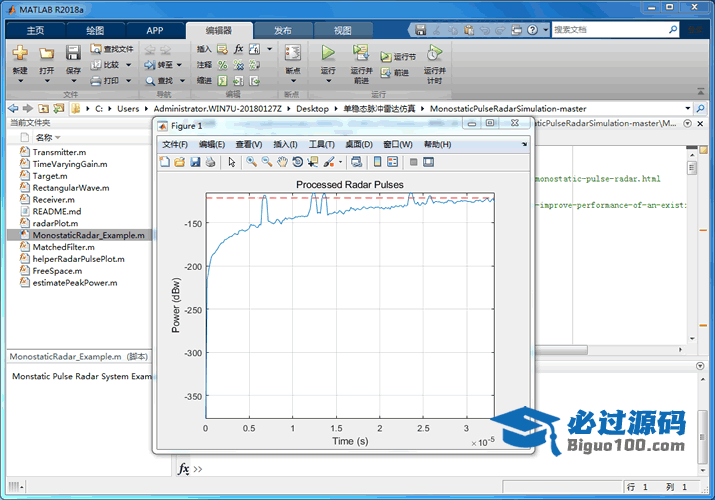Expand the 比较 dropdown arrow

(x=129, y=65)
